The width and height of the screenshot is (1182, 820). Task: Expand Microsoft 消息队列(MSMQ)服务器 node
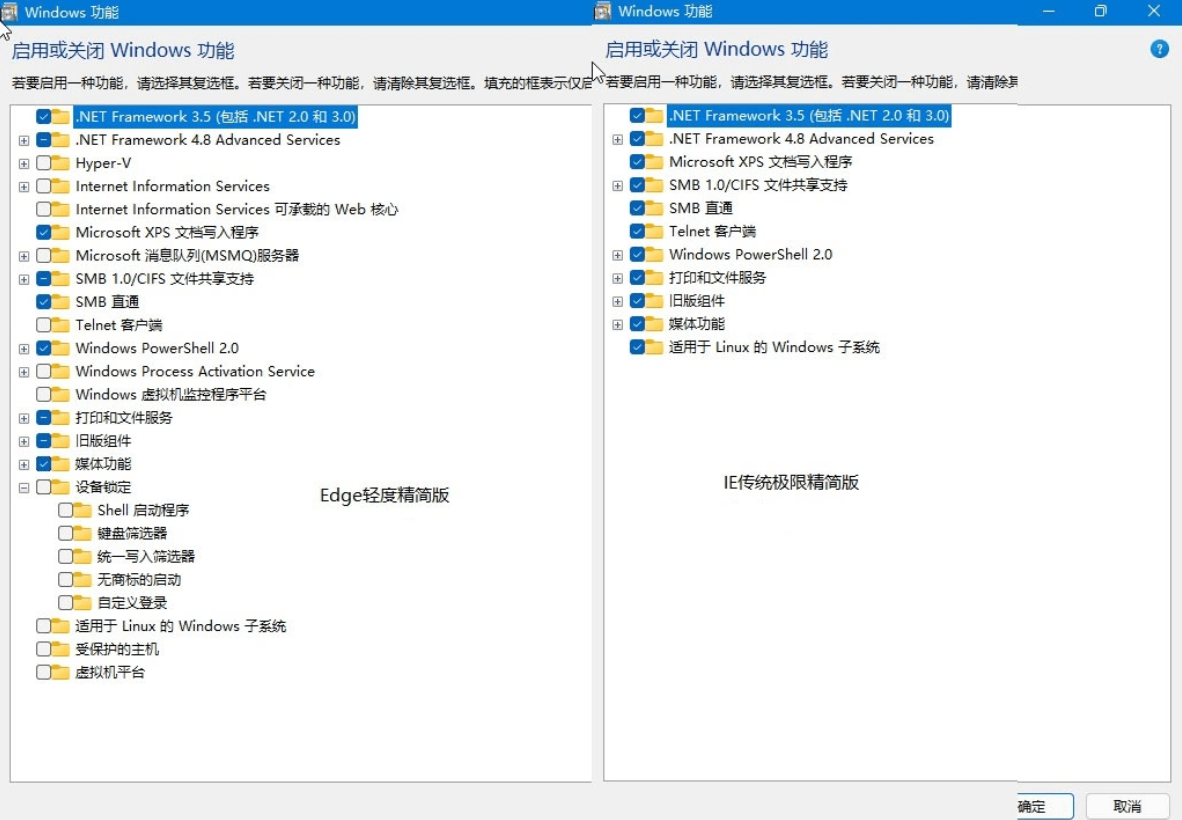point(24,256)
